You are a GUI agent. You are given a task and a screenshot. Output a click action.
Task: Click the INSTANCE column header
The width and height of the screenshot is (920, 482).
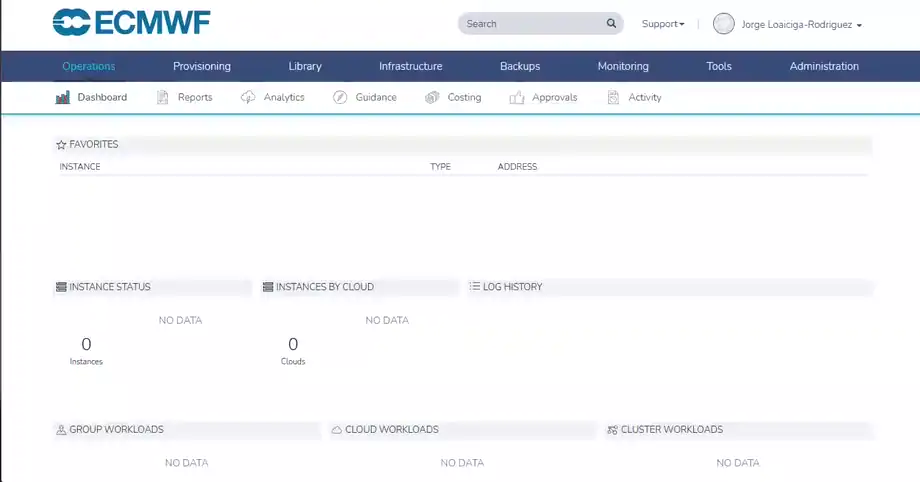click(x=80, y=167)
